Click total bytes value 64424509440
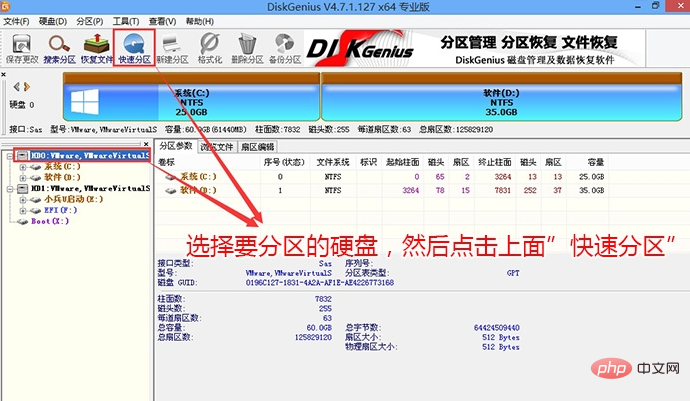 [496, 327]
